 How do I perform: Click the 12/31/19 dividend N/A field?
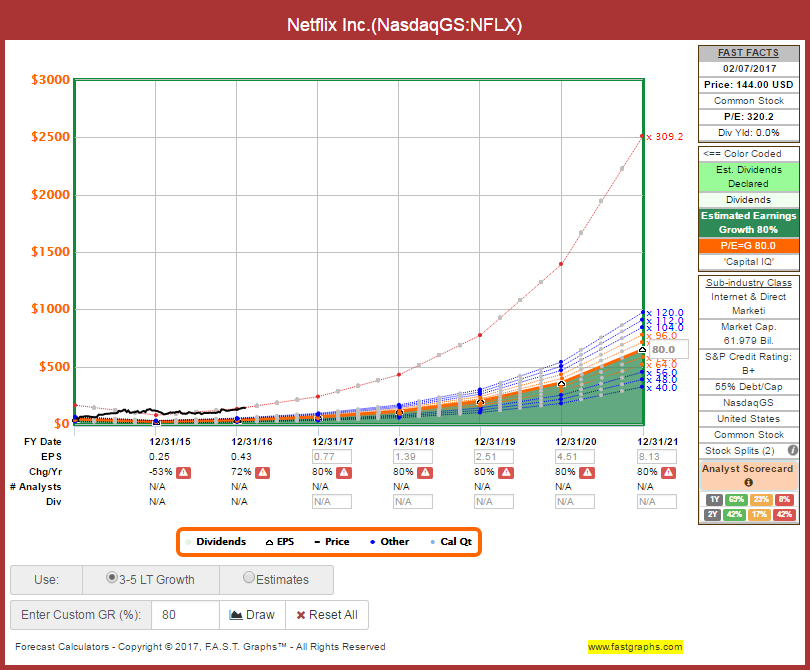[x=494, y=502]
